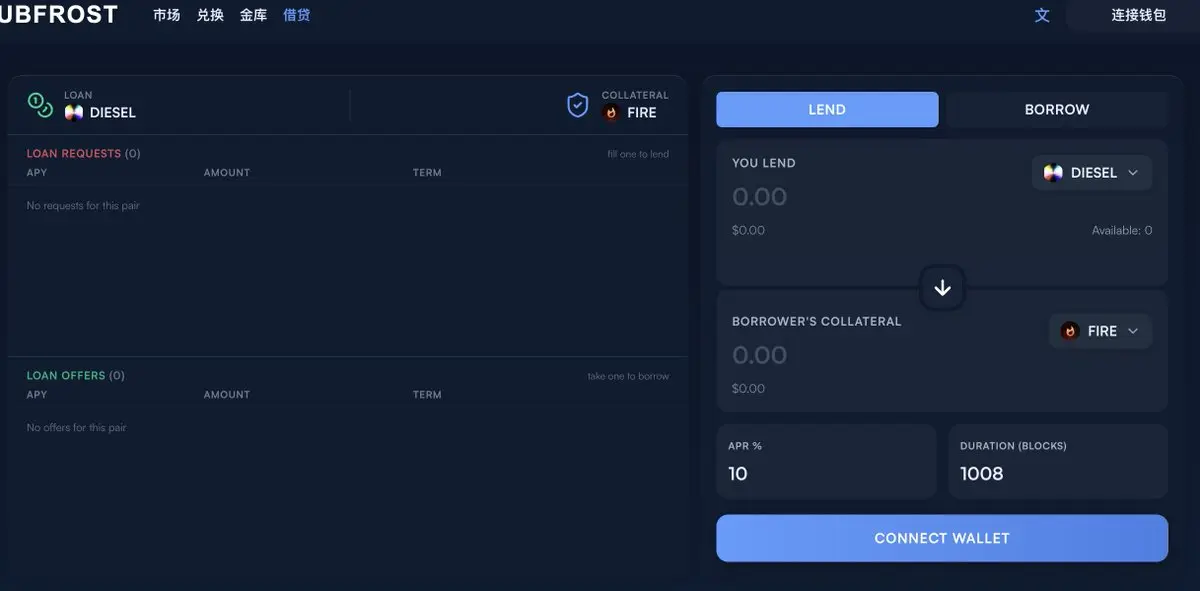
Task: Open the 兑换 swap page
Action: 210,15
